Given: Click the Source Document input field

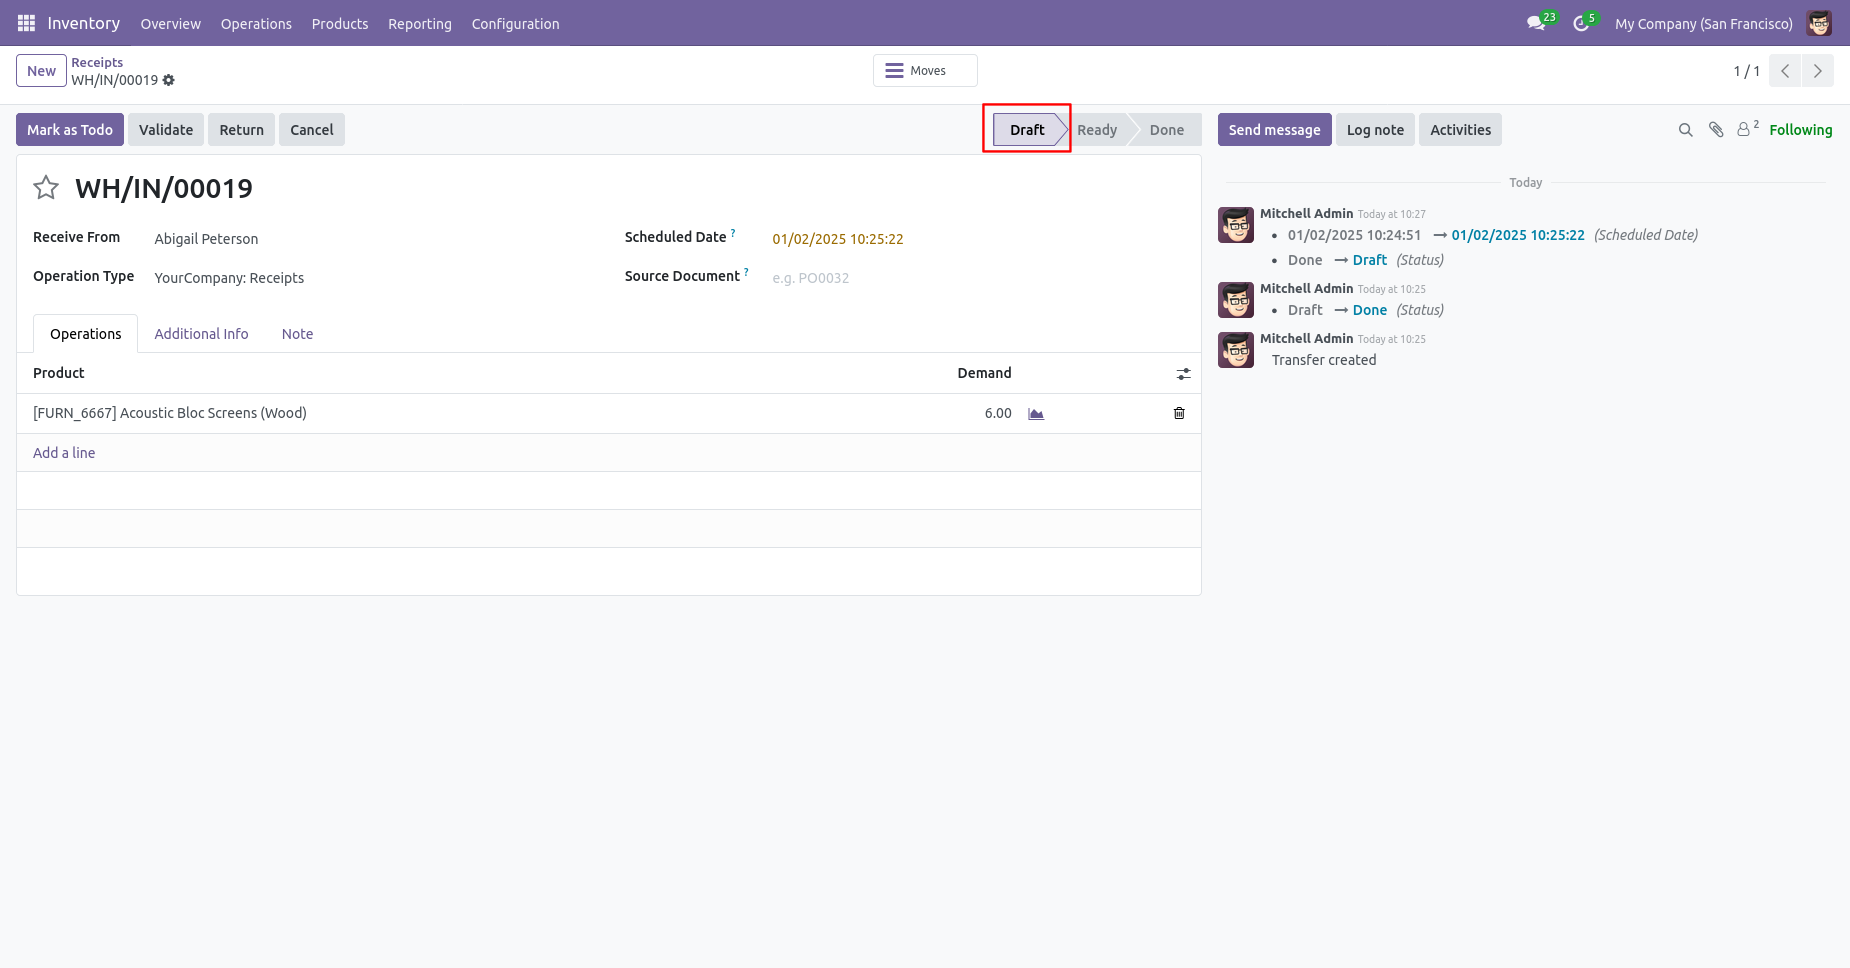Looking at the screenshot, I should 978,278.
